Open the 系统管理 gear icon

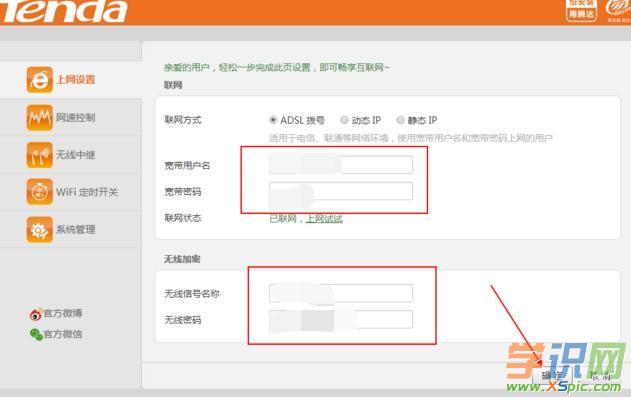[x=39, y=230]
